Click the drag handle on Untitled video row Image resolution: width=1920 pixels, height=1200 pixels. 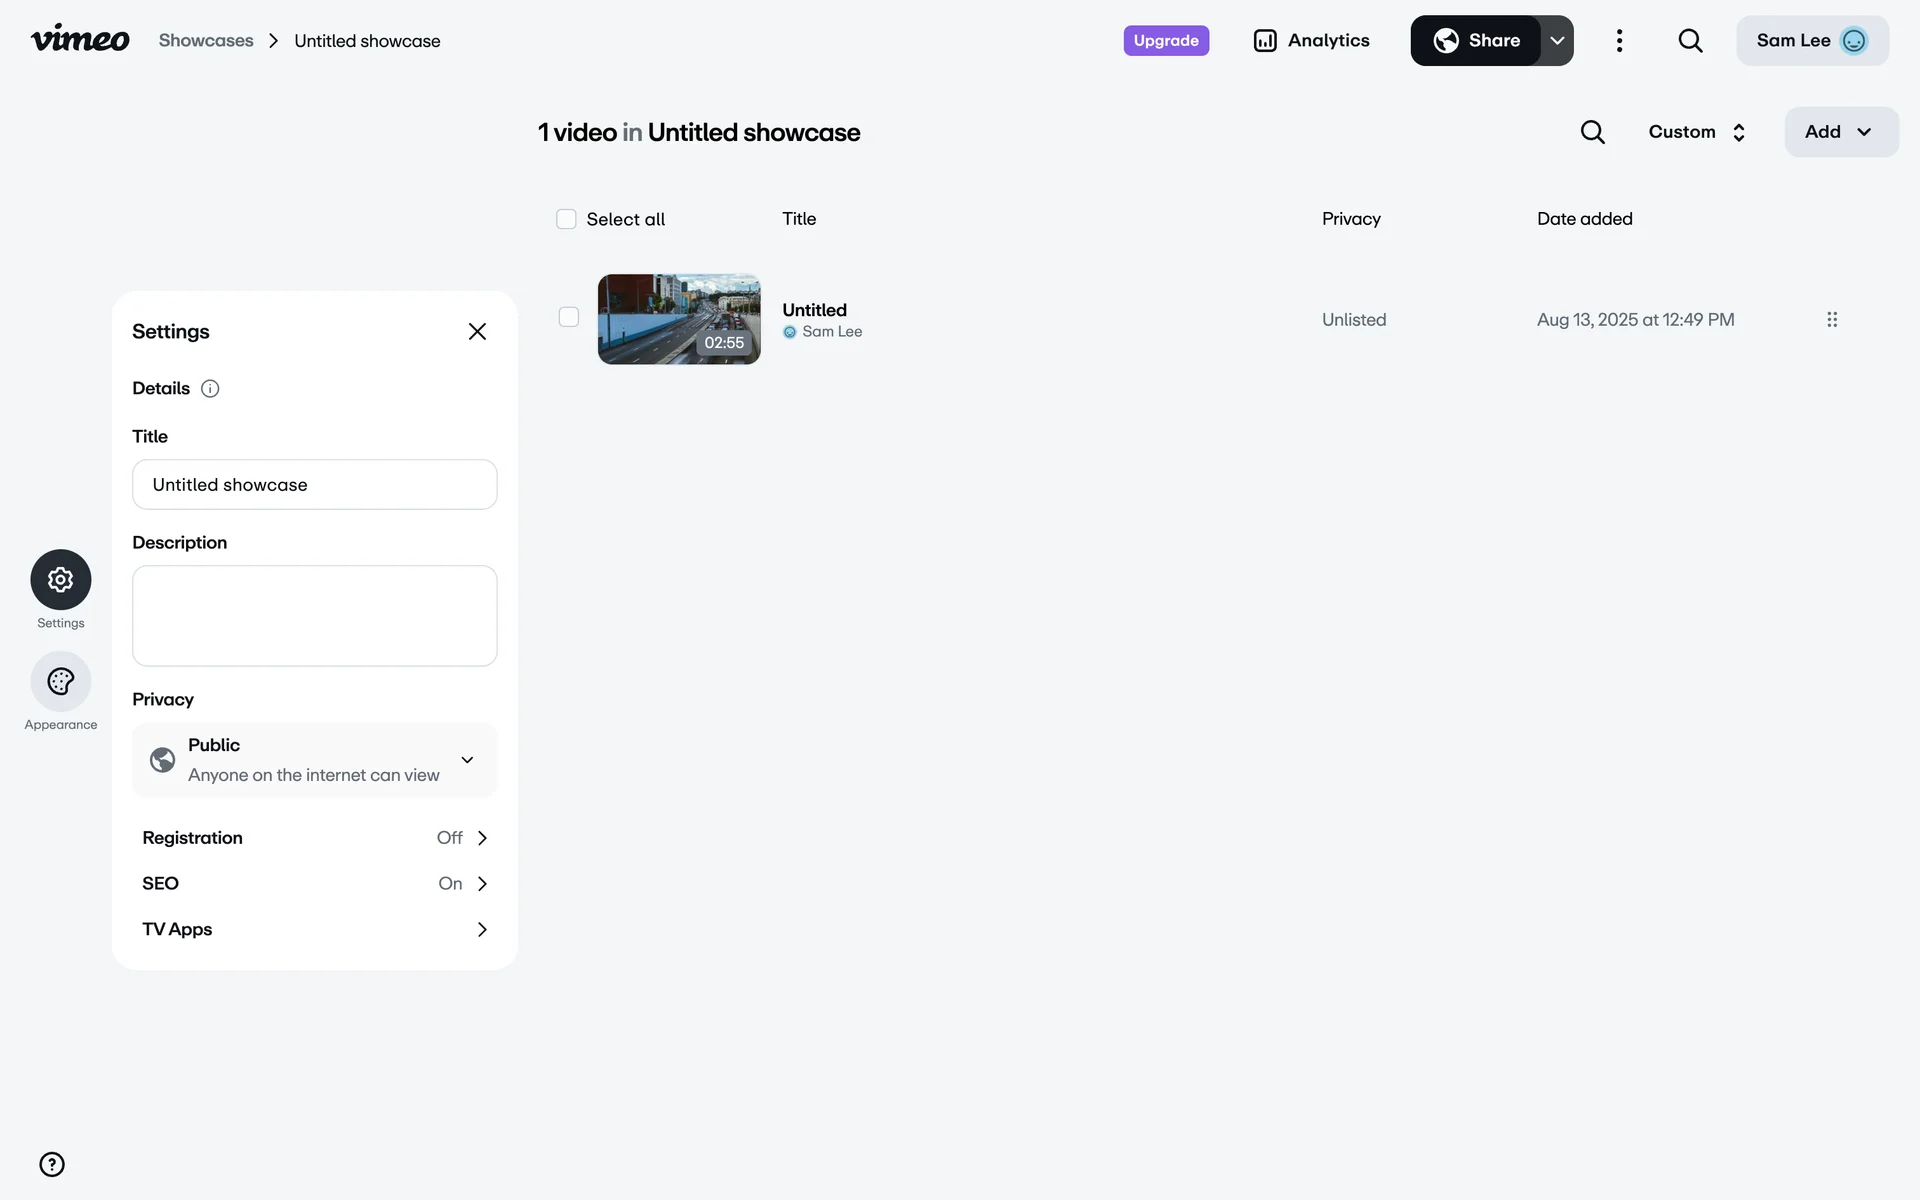[x=1832, y=320]
